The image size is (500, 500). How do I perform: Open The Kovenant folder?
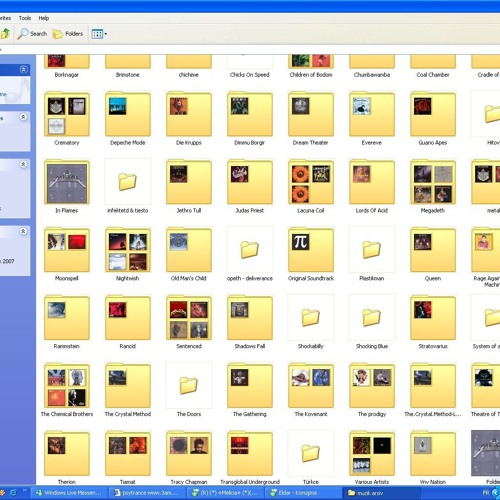click(311, 386)
